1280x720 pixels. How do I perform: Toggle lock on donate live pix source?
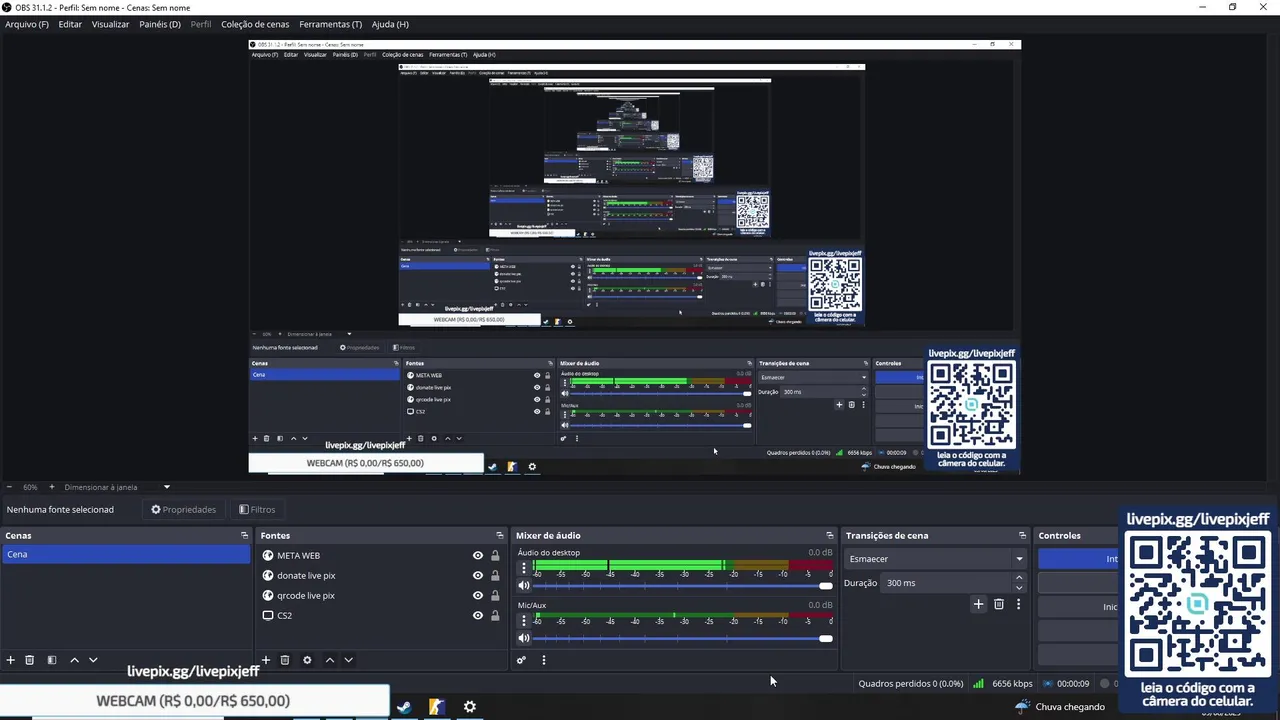[495, 576]
